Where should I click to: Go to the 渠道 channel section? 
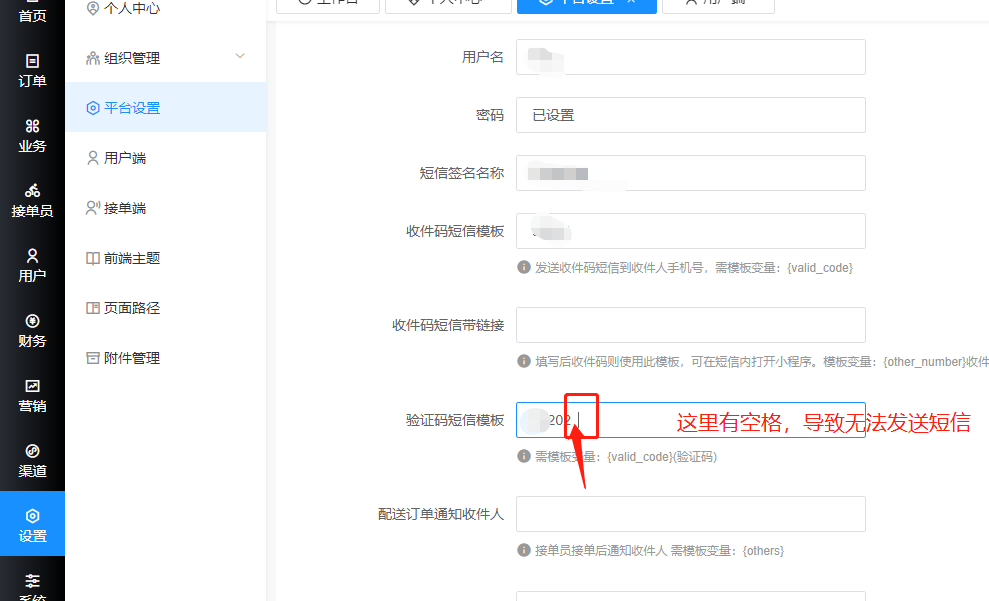point(32,460)
